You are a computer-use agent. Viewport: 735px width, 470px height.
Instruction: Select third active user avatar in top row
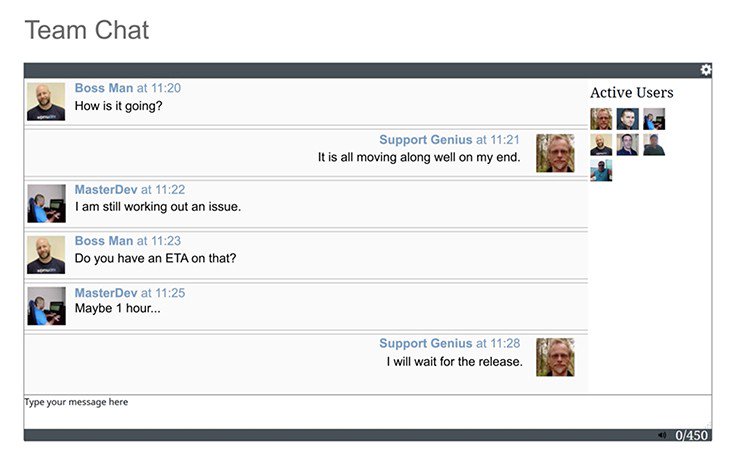tap(654, 119)
